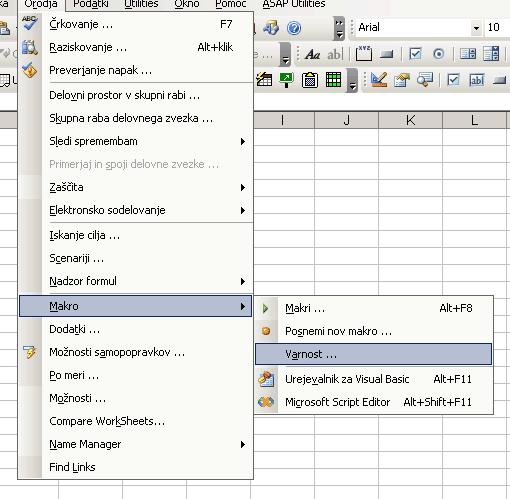Viewport: 510px width, 499px height.
Task: Click the blue Help question mark icon
Action: 294,28
